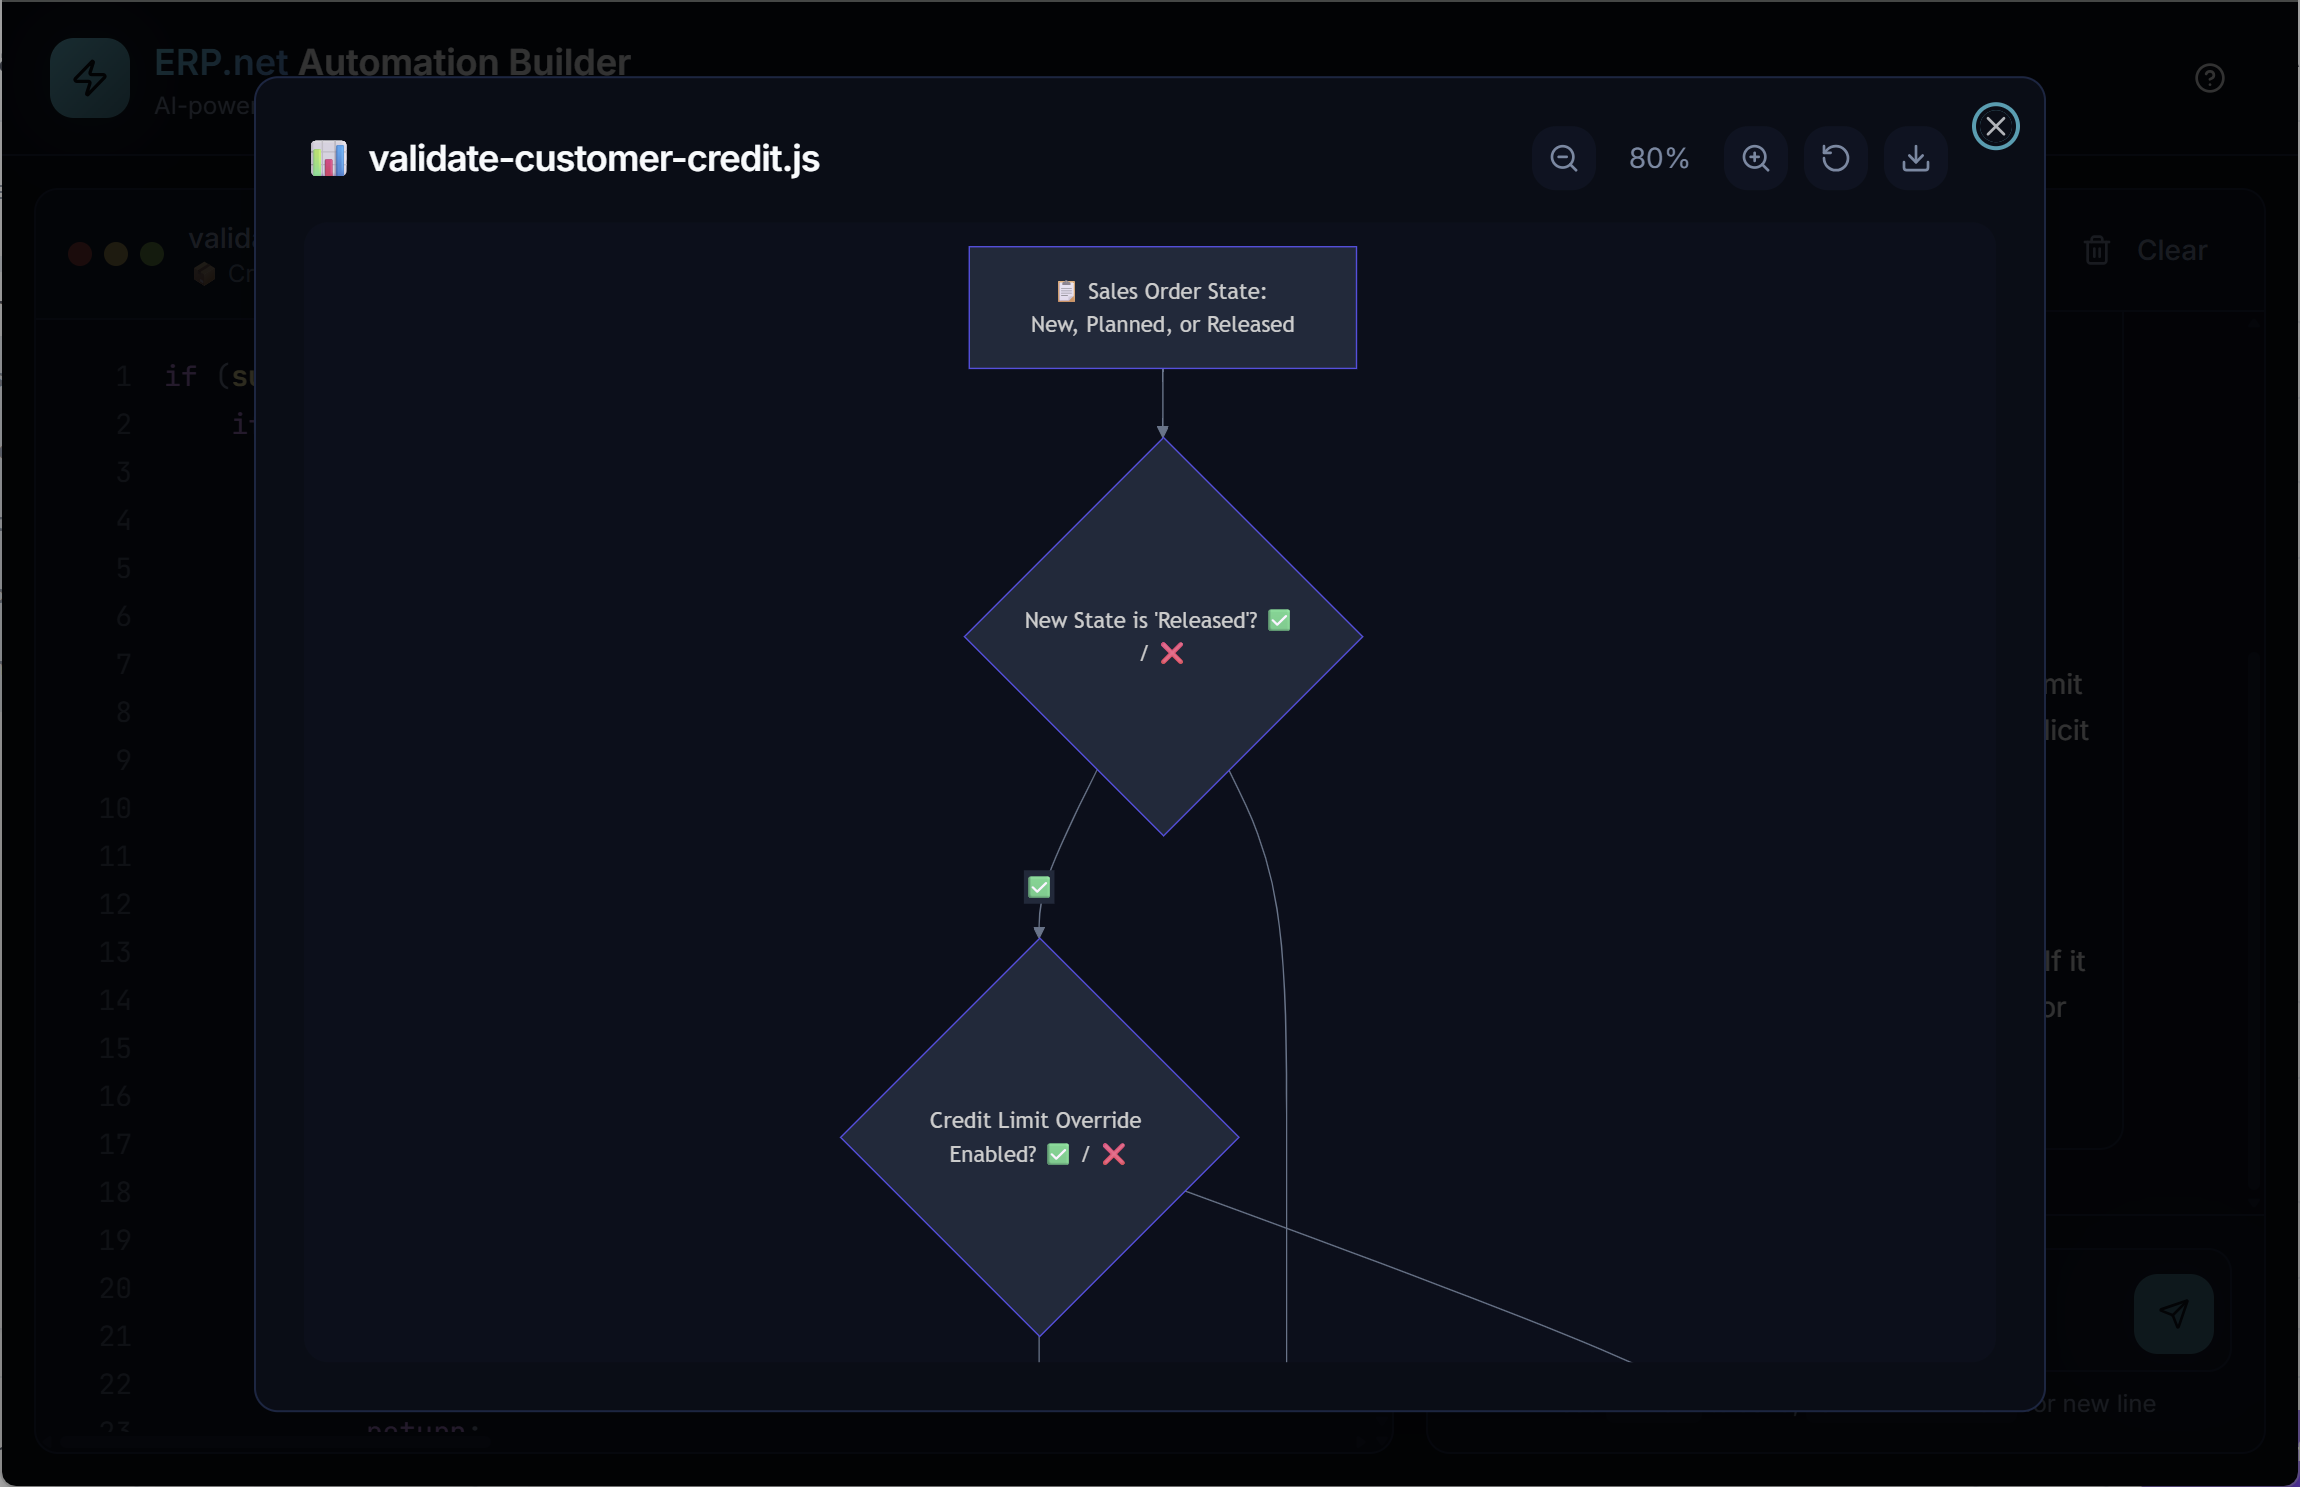Click the red window dot in code panel
The image size is (2300, 1487).
pyautogui.click(x=80, y=254)
